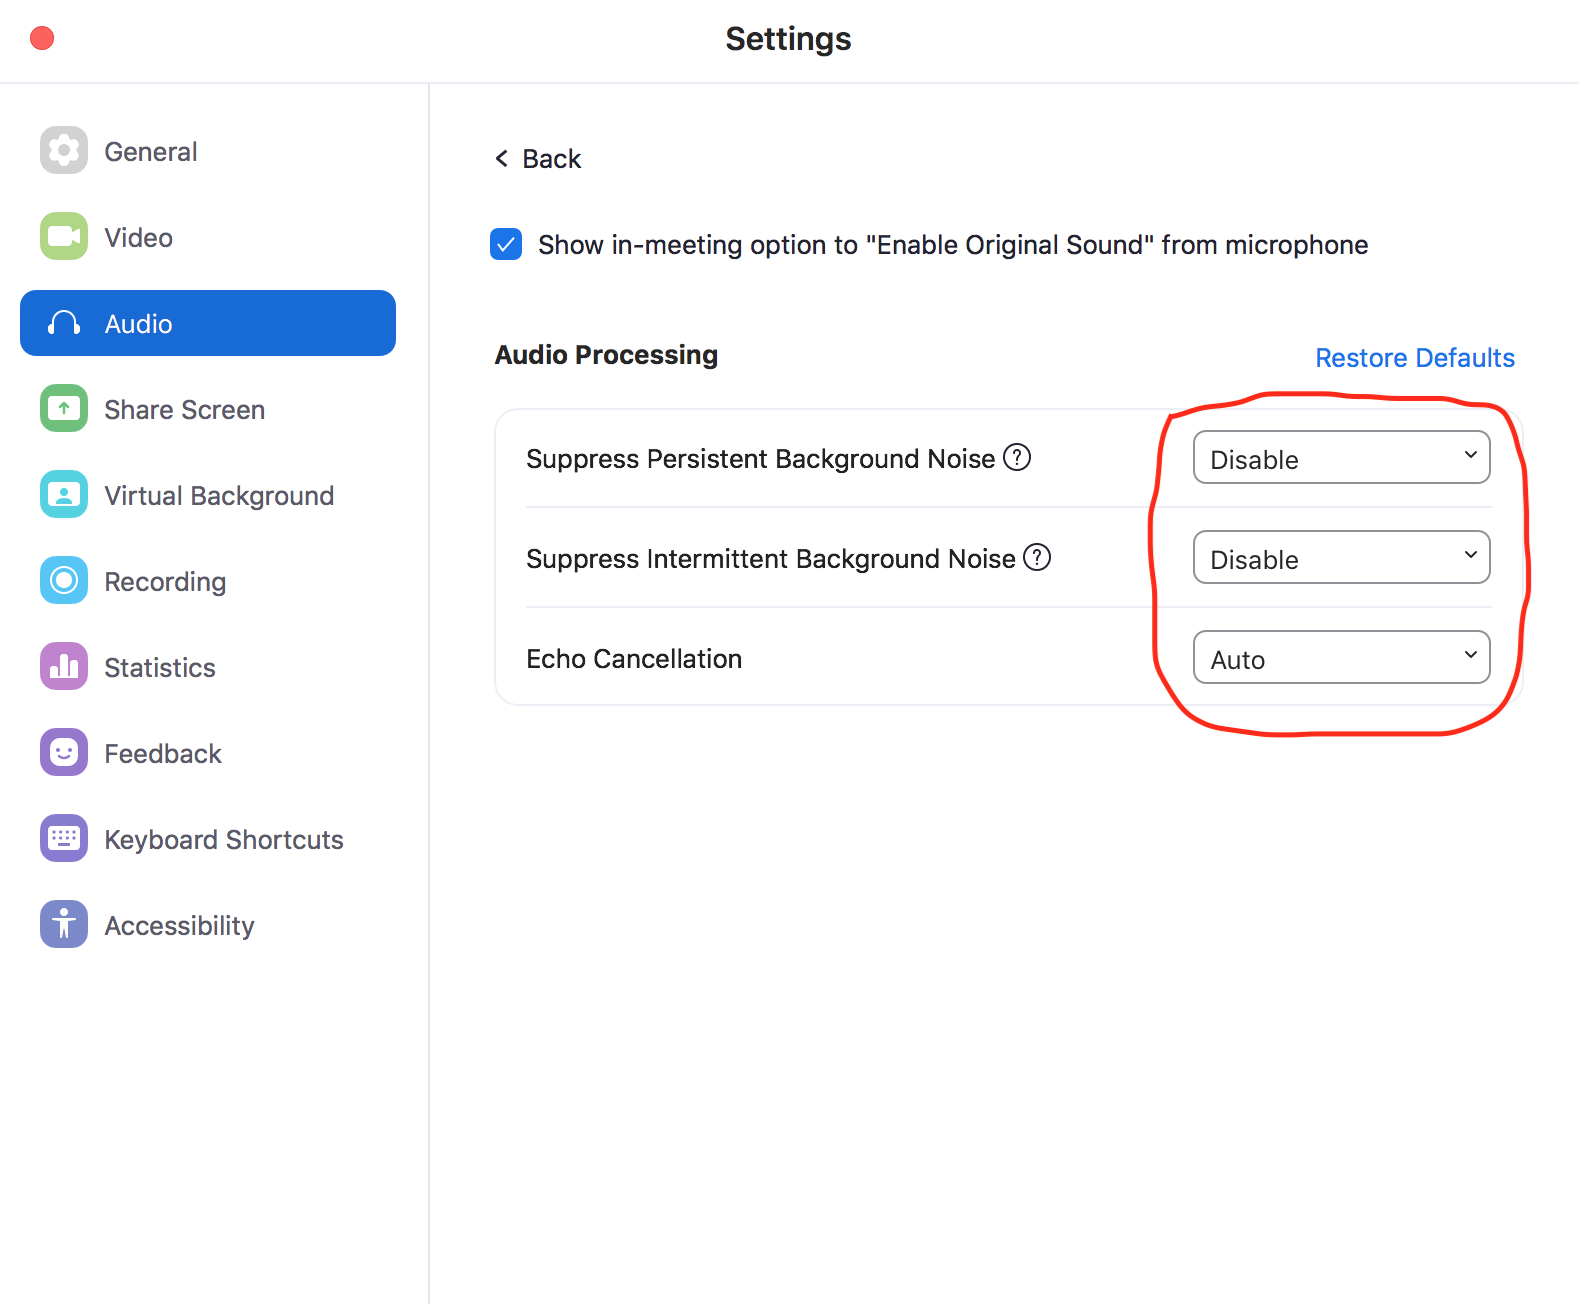Select the Audio settings tab
Screen dimensions: 1579x1304
point(208,323)
